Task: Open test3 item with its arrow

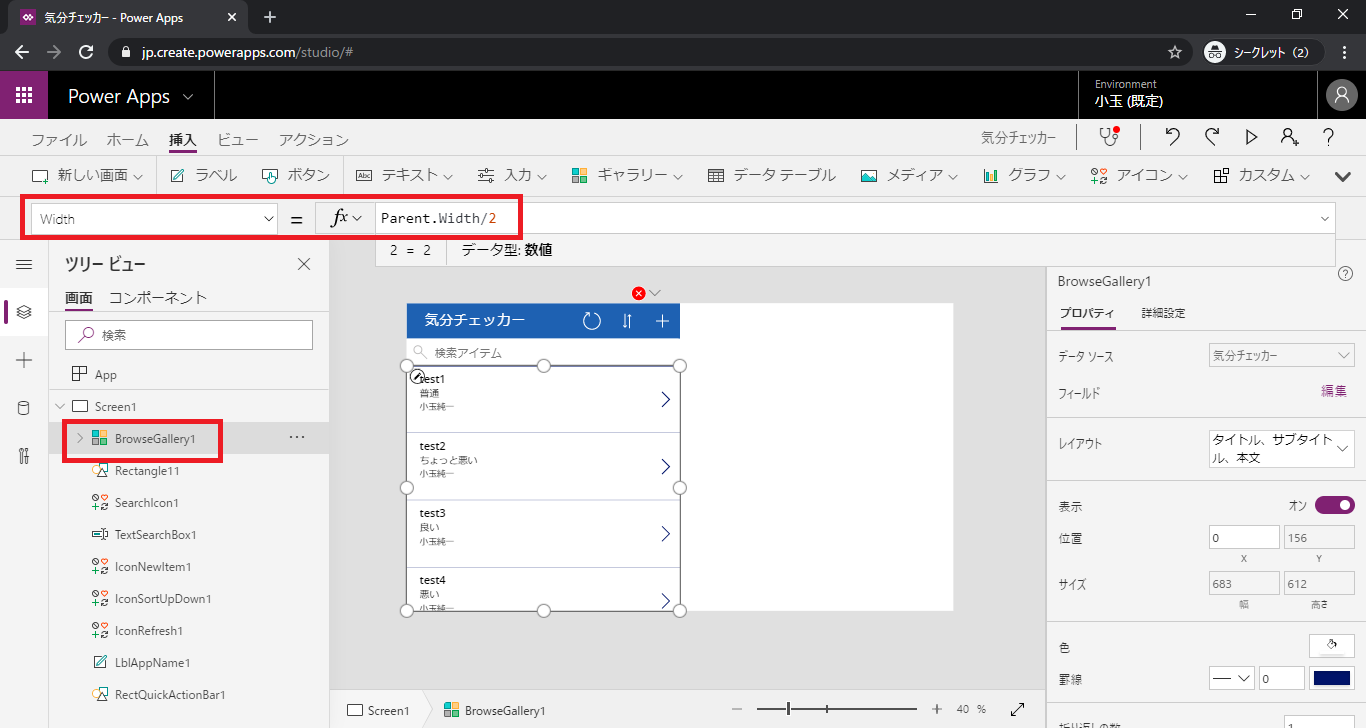Action: (665, 534)
